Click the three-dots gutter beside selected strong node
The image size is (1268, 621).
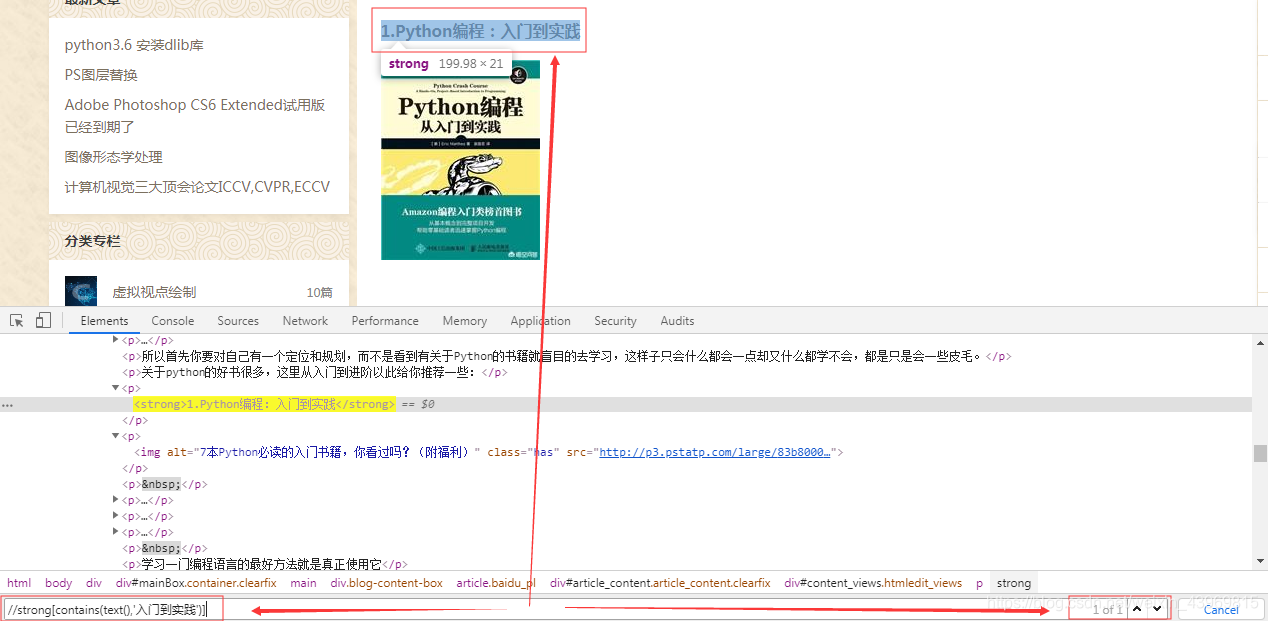click(x=8, y=405)
